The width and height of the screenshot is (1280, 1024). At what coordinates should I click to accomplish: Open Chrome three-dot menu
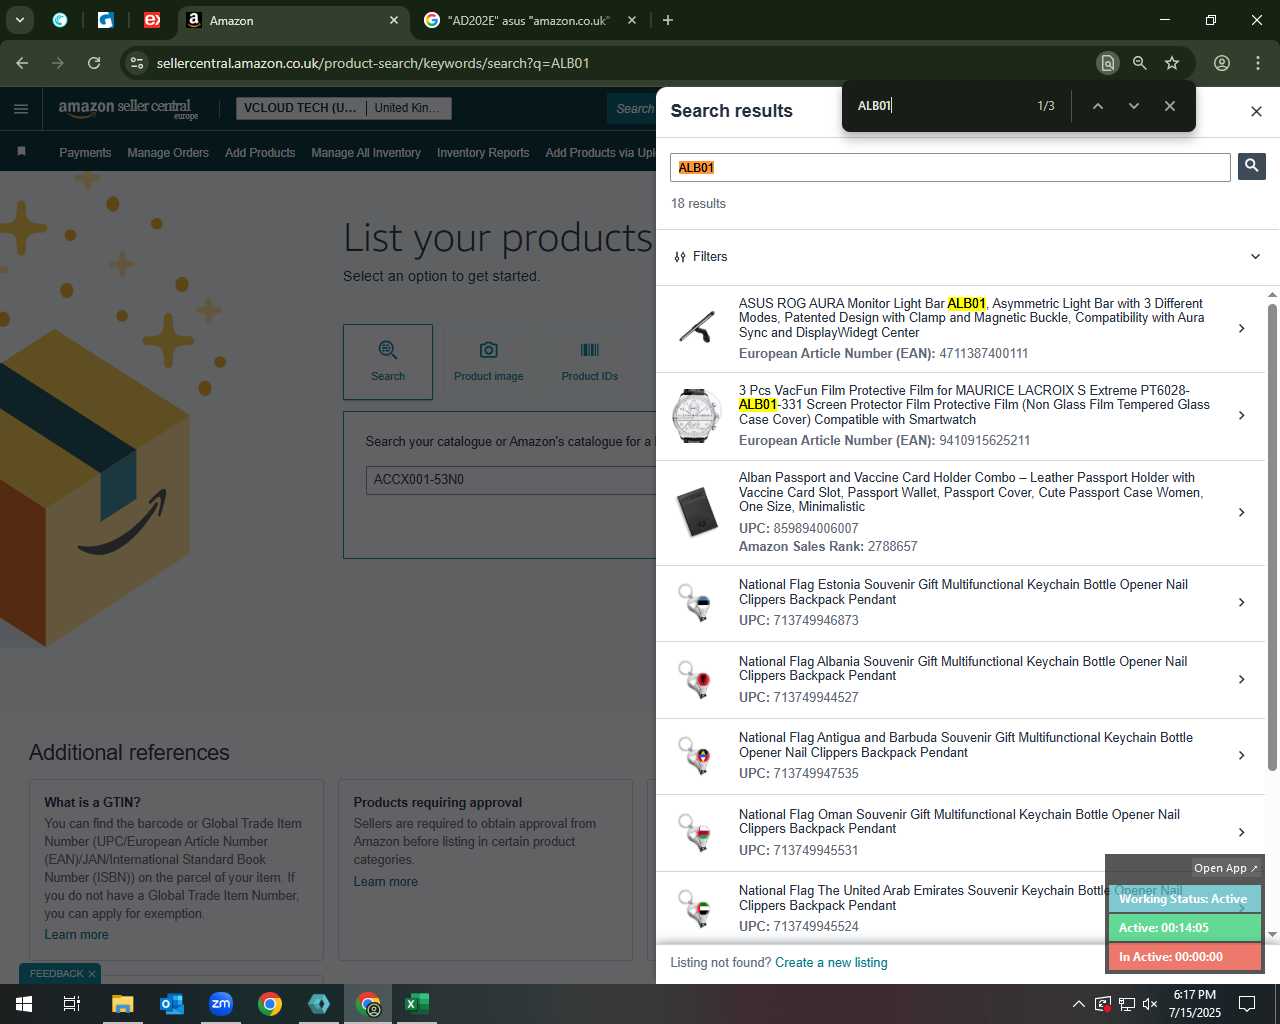(1258, 63)
